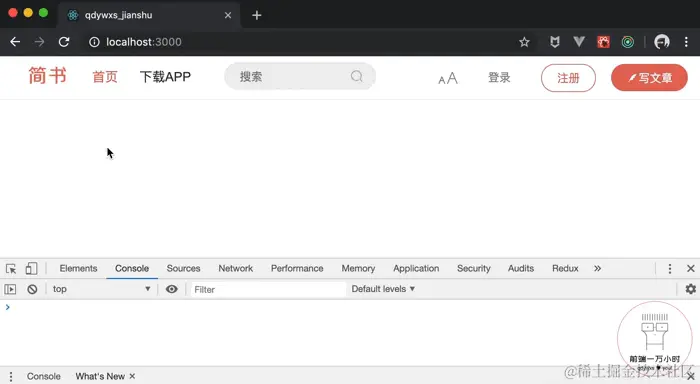Switch to the Memory panel

[358, 268]
